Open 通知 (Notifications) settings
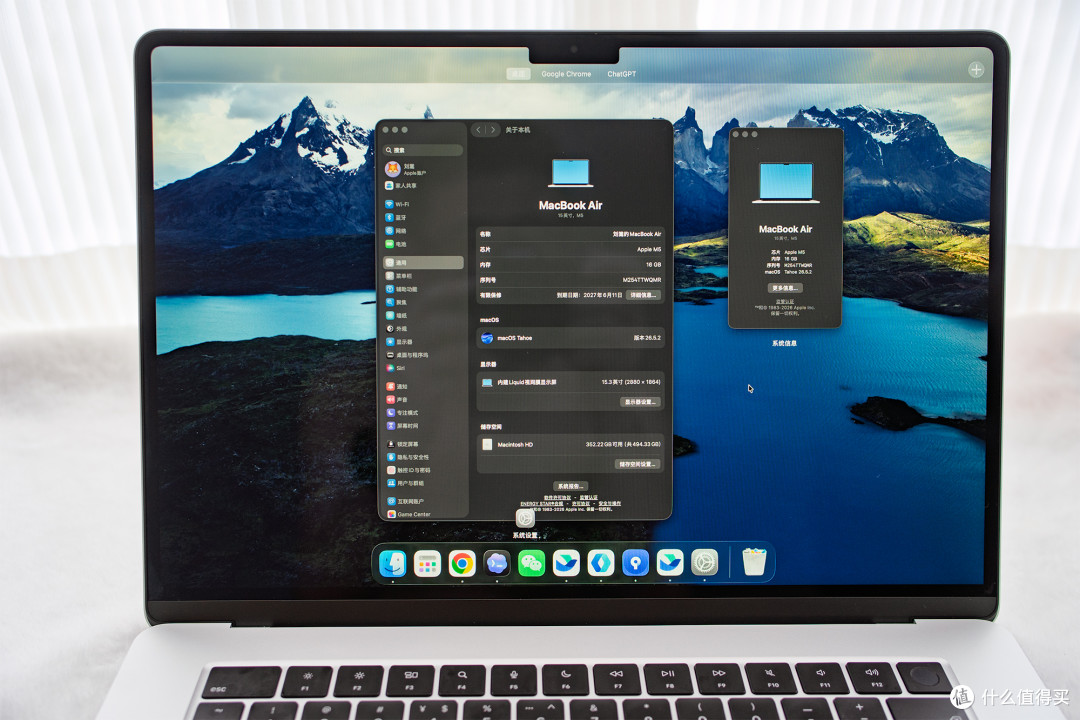 397,387
